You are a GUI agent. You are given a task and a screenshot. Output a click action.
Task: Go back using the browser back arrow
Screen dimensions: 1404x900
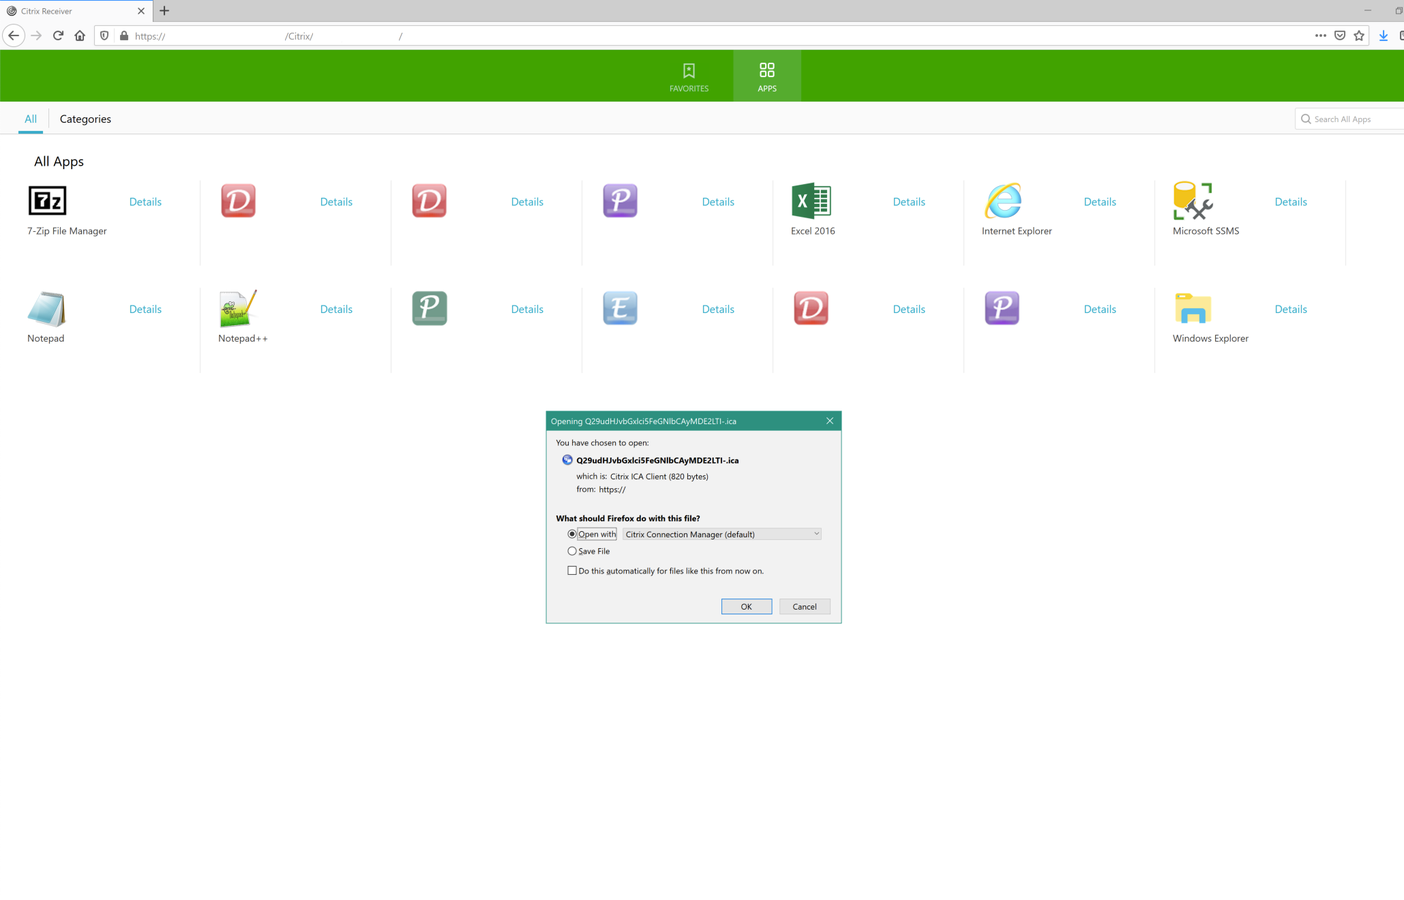click(x=13, y=36)
